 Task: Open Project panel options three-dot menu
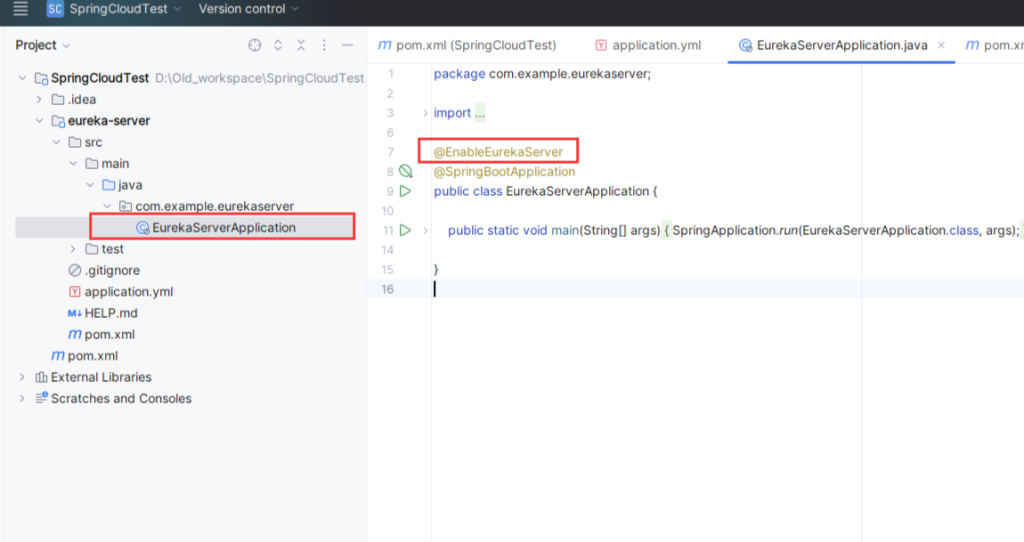(x=324, y=45)
